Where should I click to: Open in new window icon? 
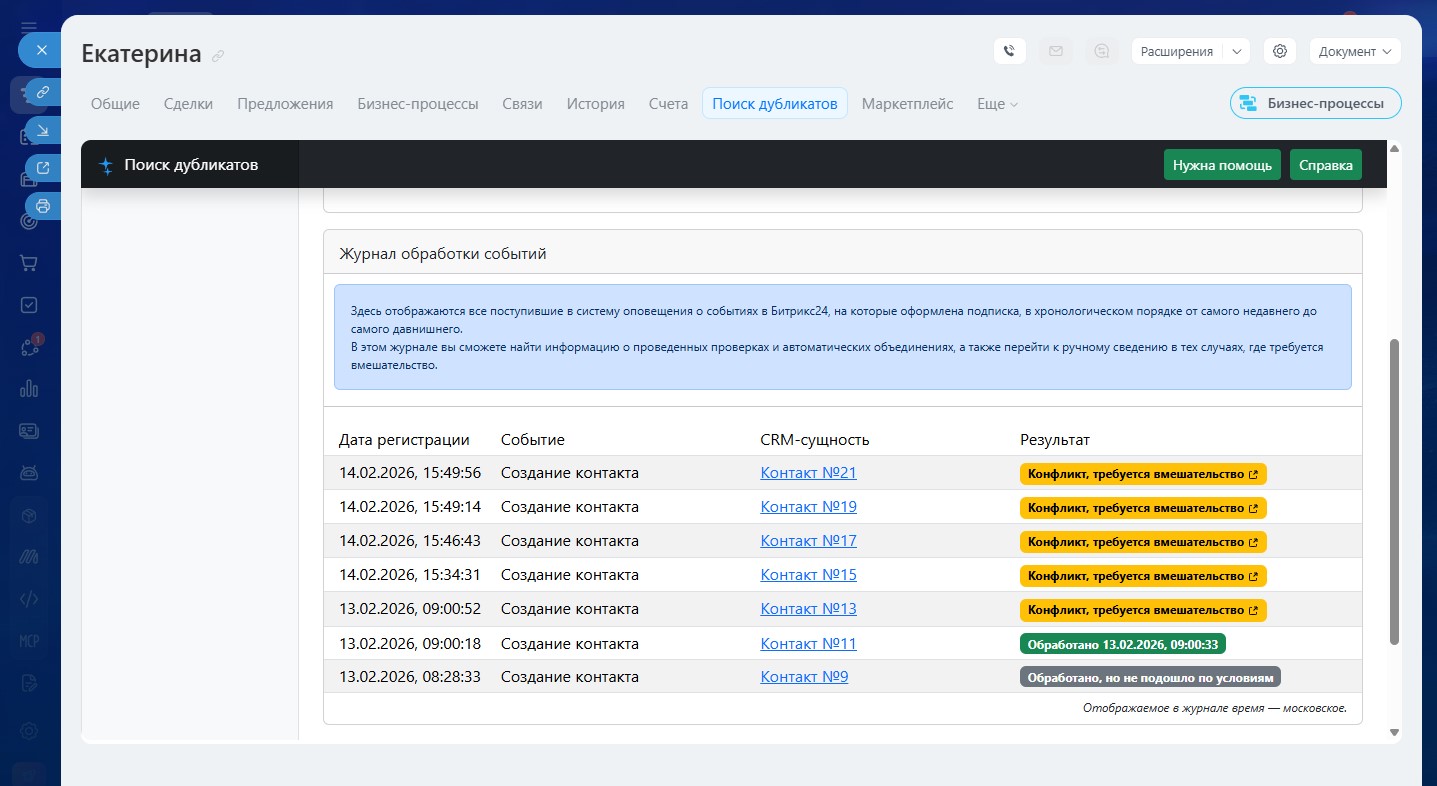[43, 168]
